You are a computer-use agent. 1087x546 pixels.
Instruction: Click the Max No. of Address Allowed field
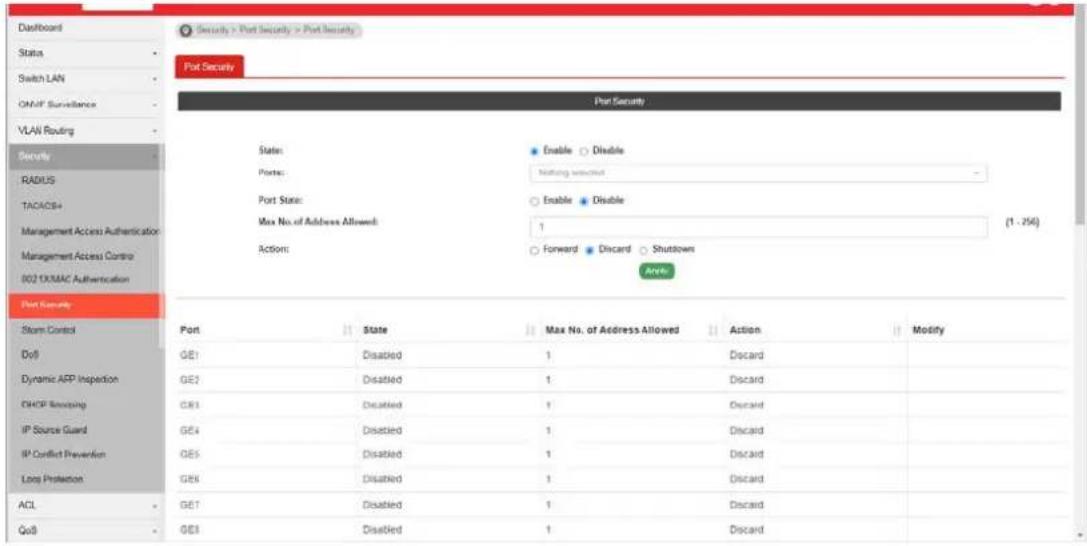tap(758, 227)
